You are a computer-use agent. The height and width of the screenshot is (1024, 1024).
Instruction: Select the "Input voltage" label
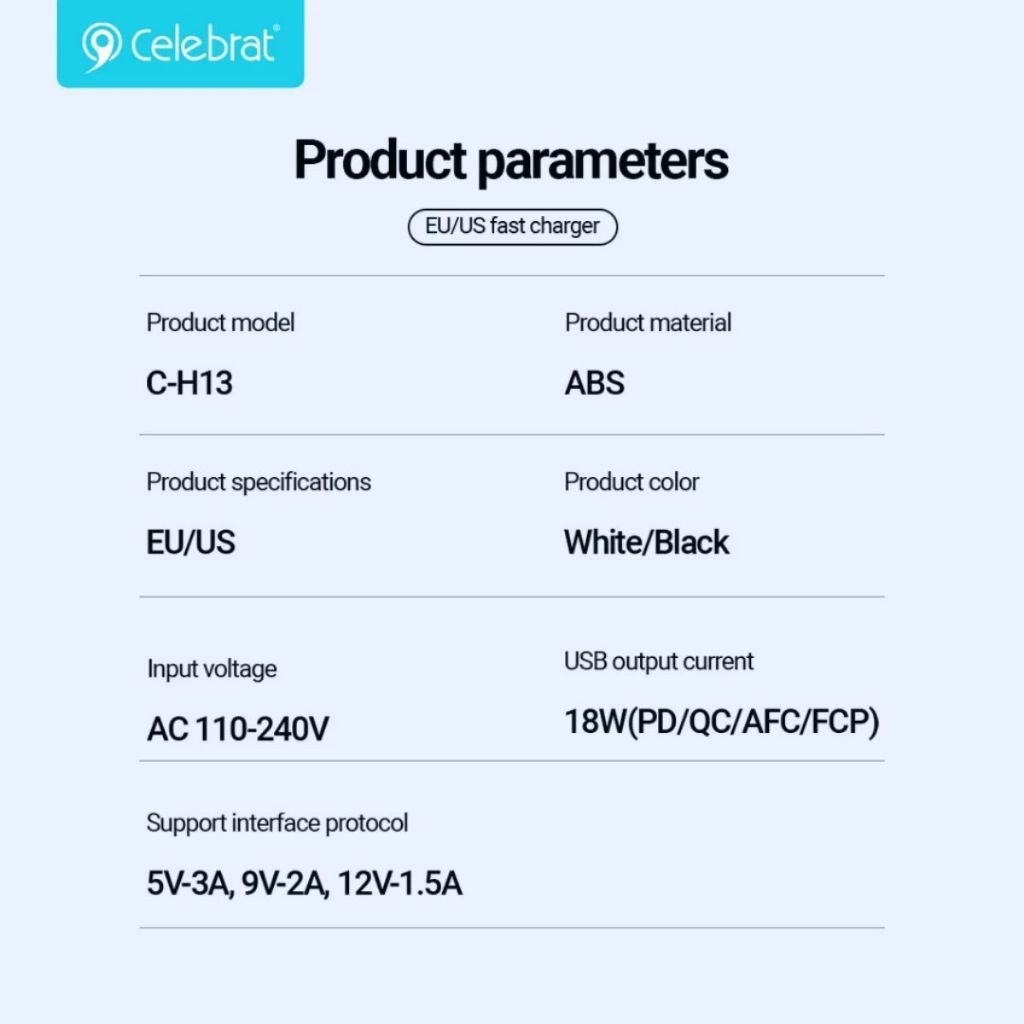pyautogui.click(x=211, y=669)
